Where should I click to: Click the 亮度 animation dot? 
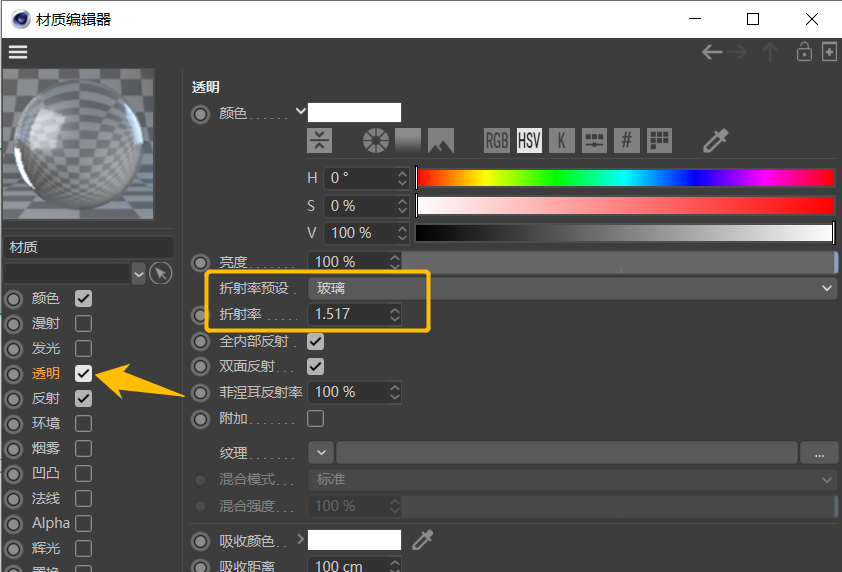[200, 263]
